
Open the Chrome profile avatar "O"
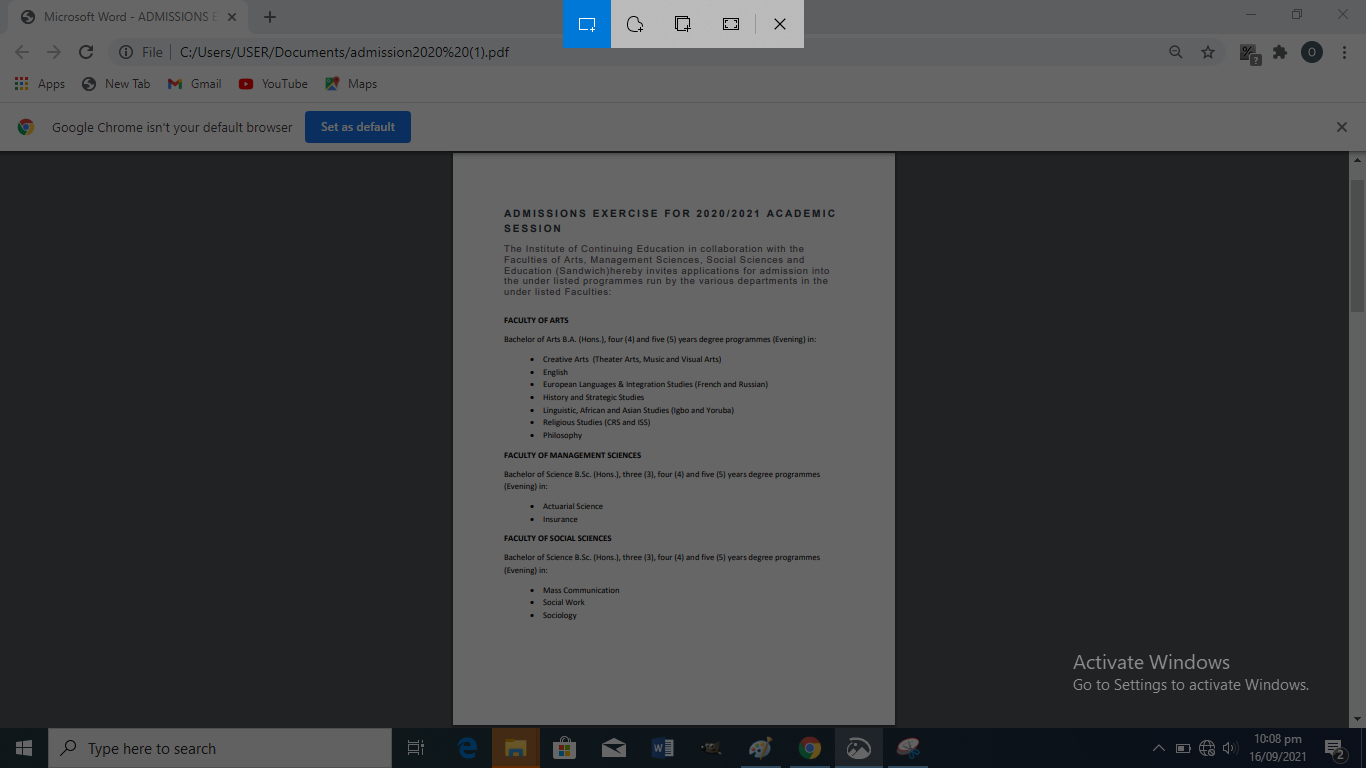(x=1311, y=52)
